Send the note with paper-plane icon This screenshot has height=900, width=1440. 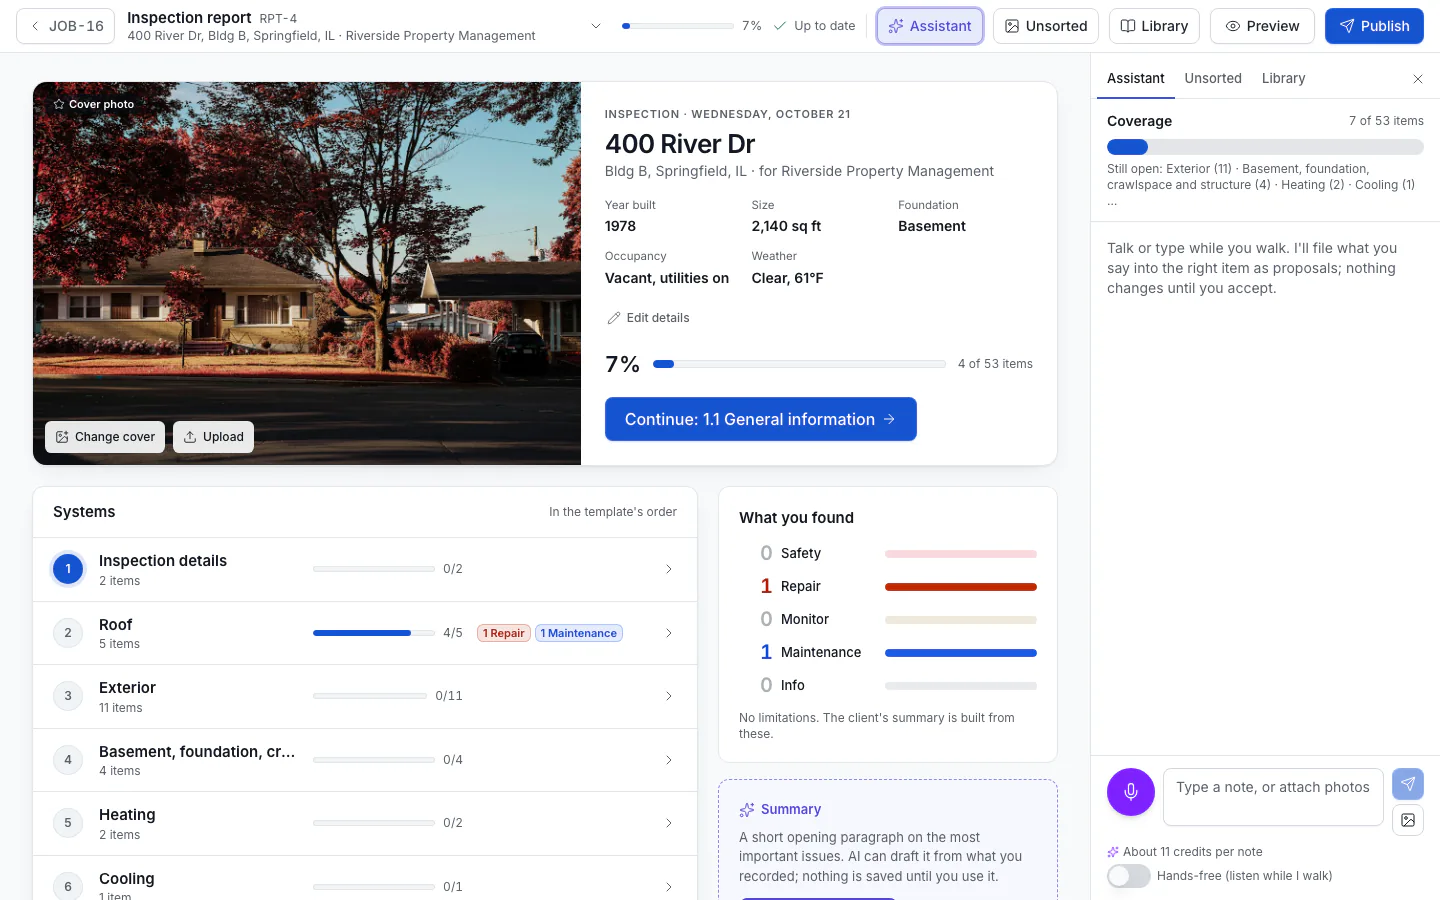pos(1408,784)
